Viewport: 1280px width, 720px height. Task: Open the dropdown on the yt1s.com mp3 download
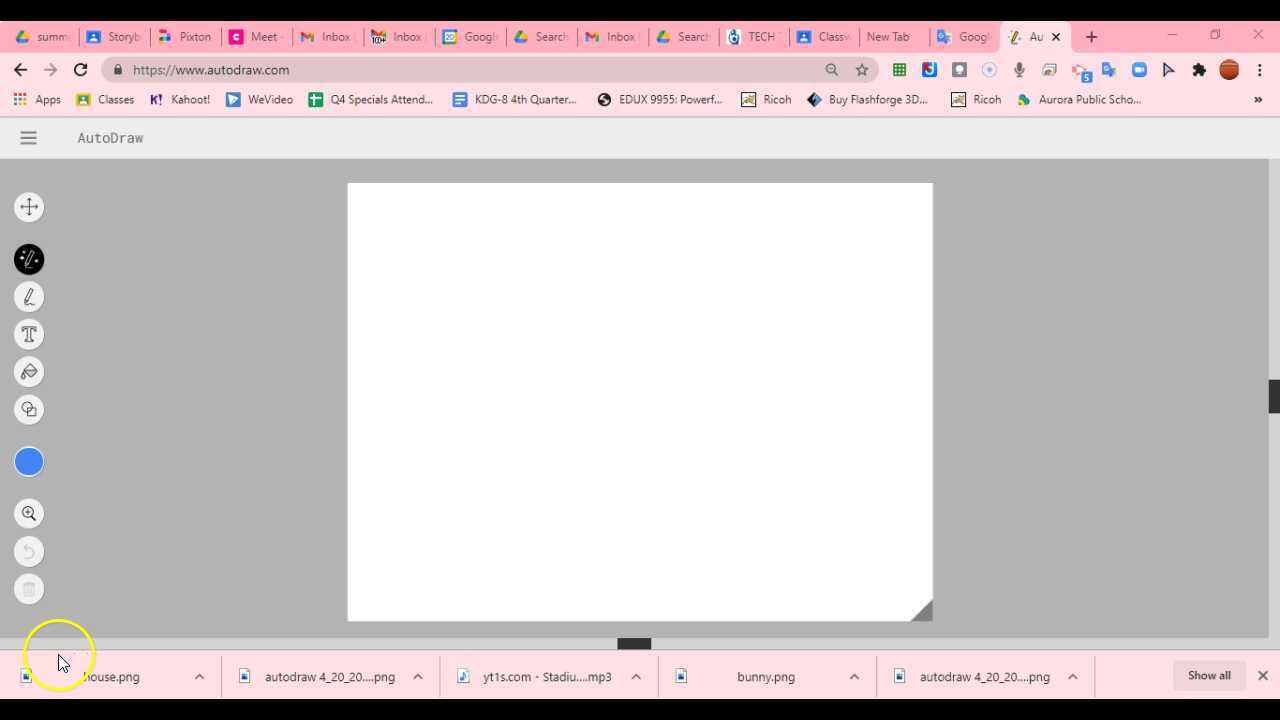tap(636, 677)
